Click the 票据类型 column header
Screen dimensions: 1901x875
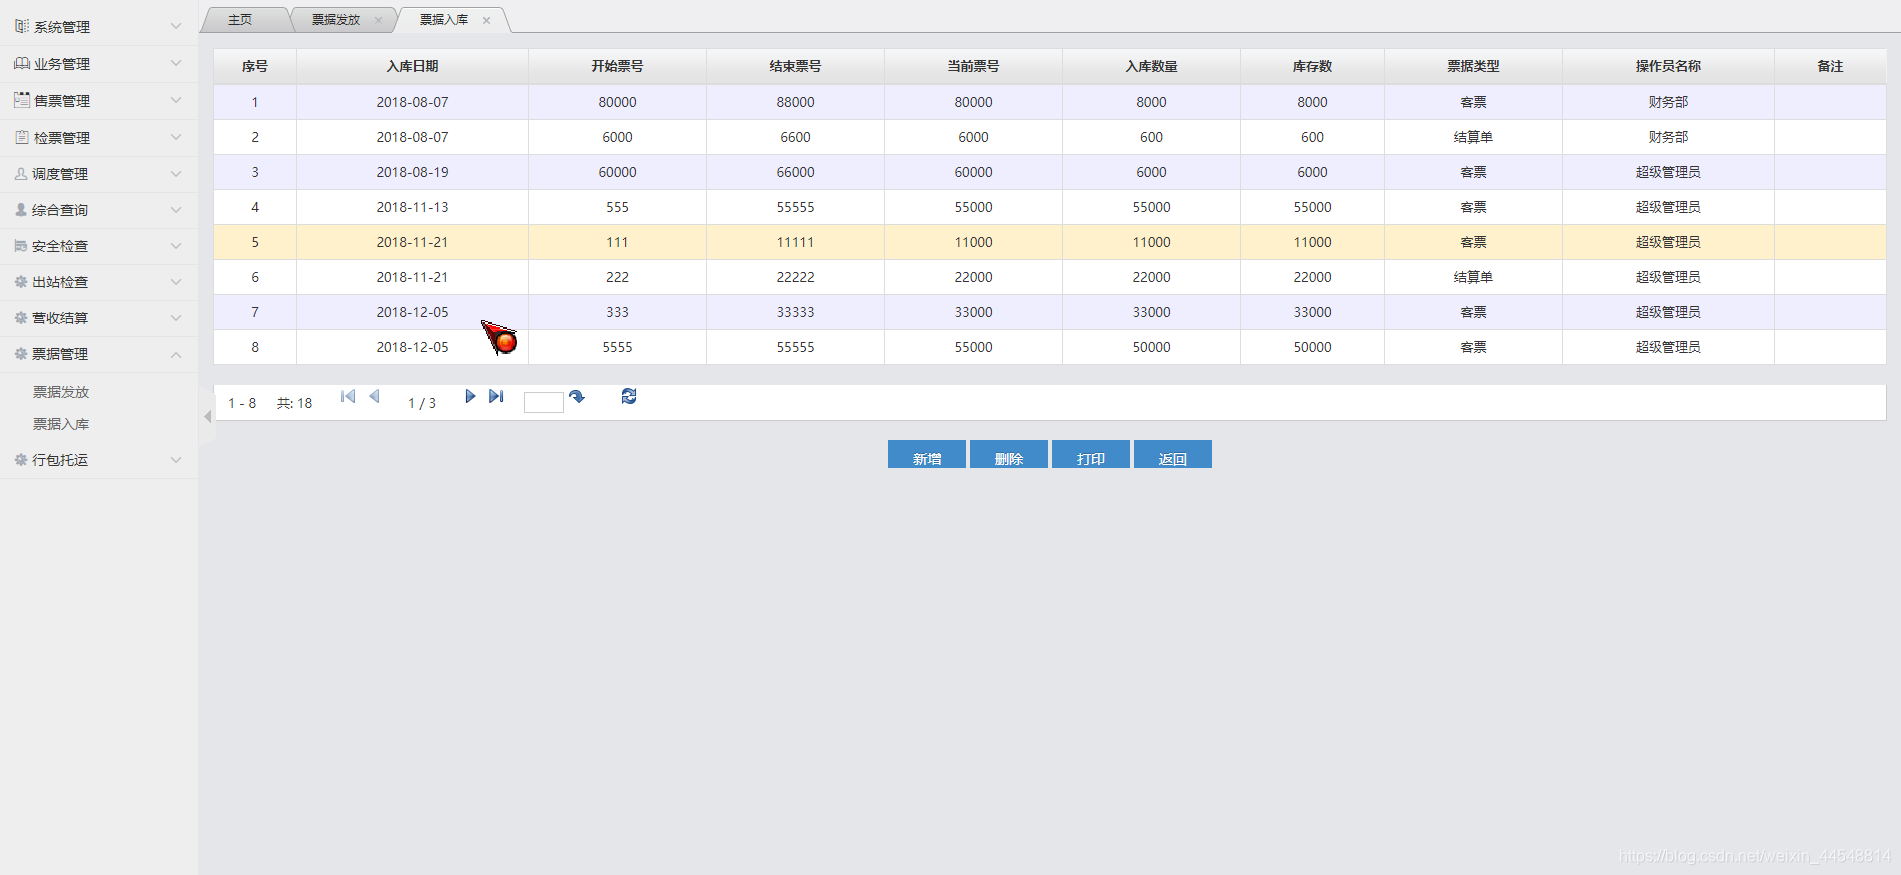[x=1473, y=66]
